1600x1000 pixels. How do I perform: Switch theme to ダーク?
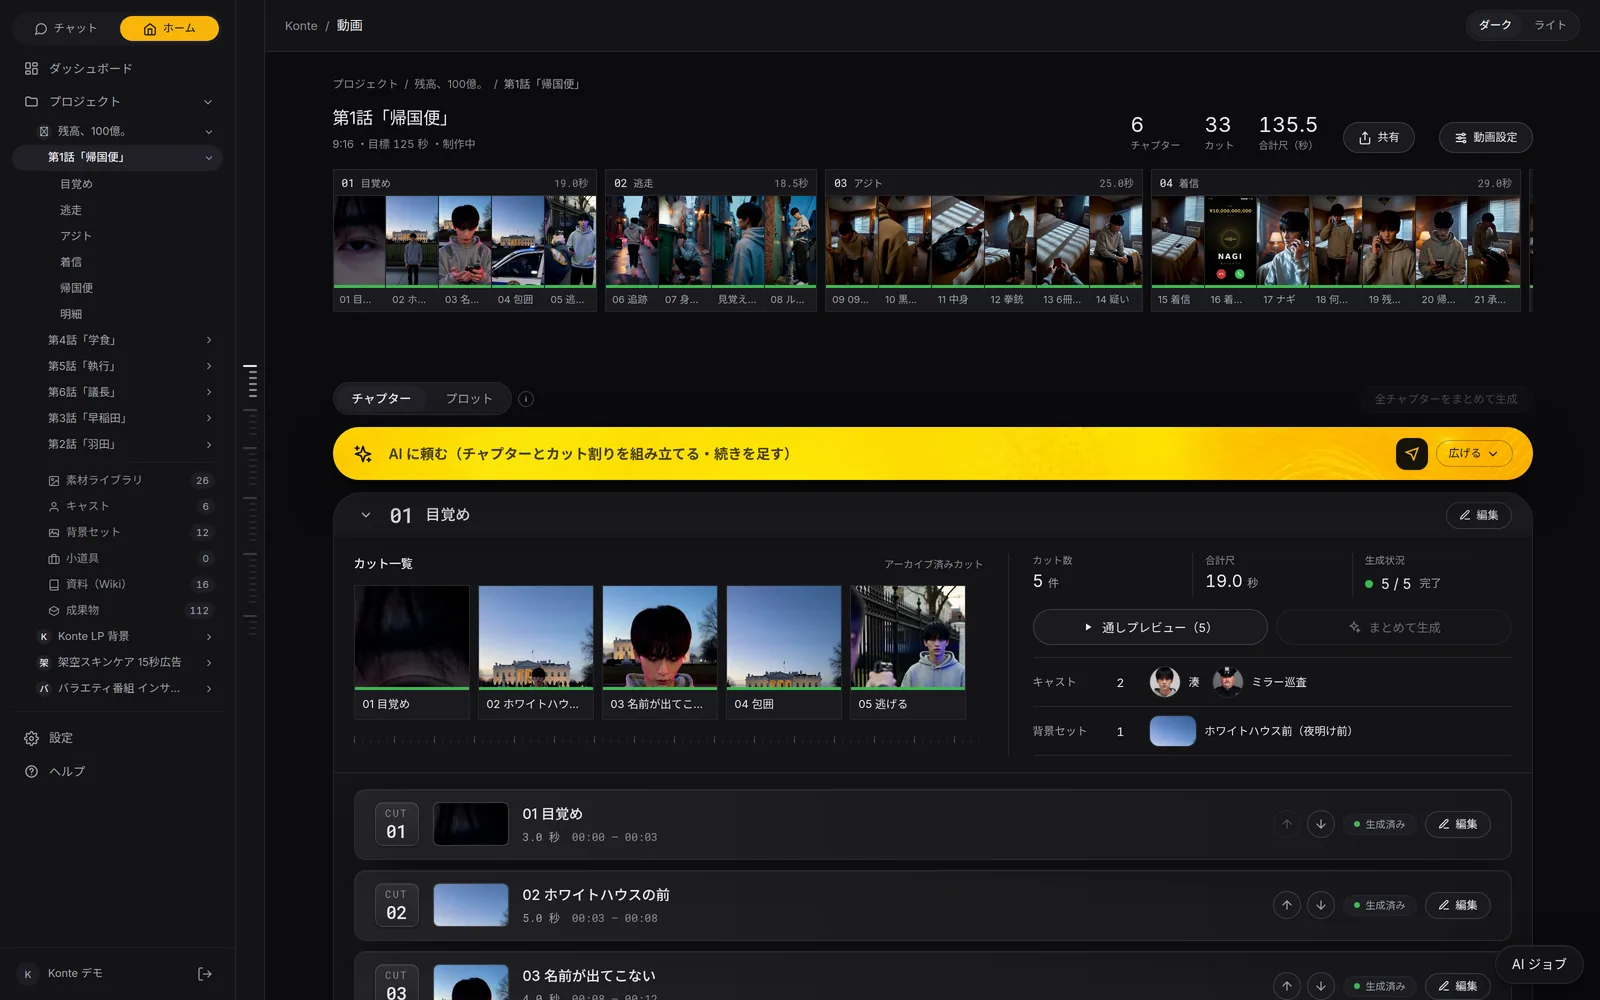(1495, 26)
